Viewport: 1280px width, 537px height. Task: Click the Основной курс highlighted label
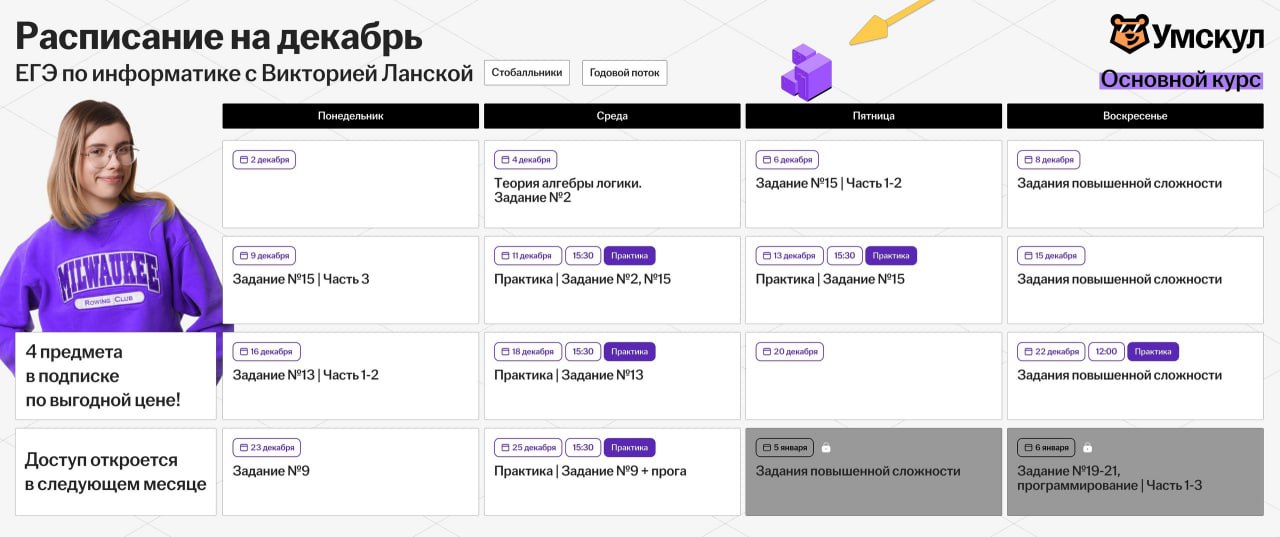tap(1181, 80)
